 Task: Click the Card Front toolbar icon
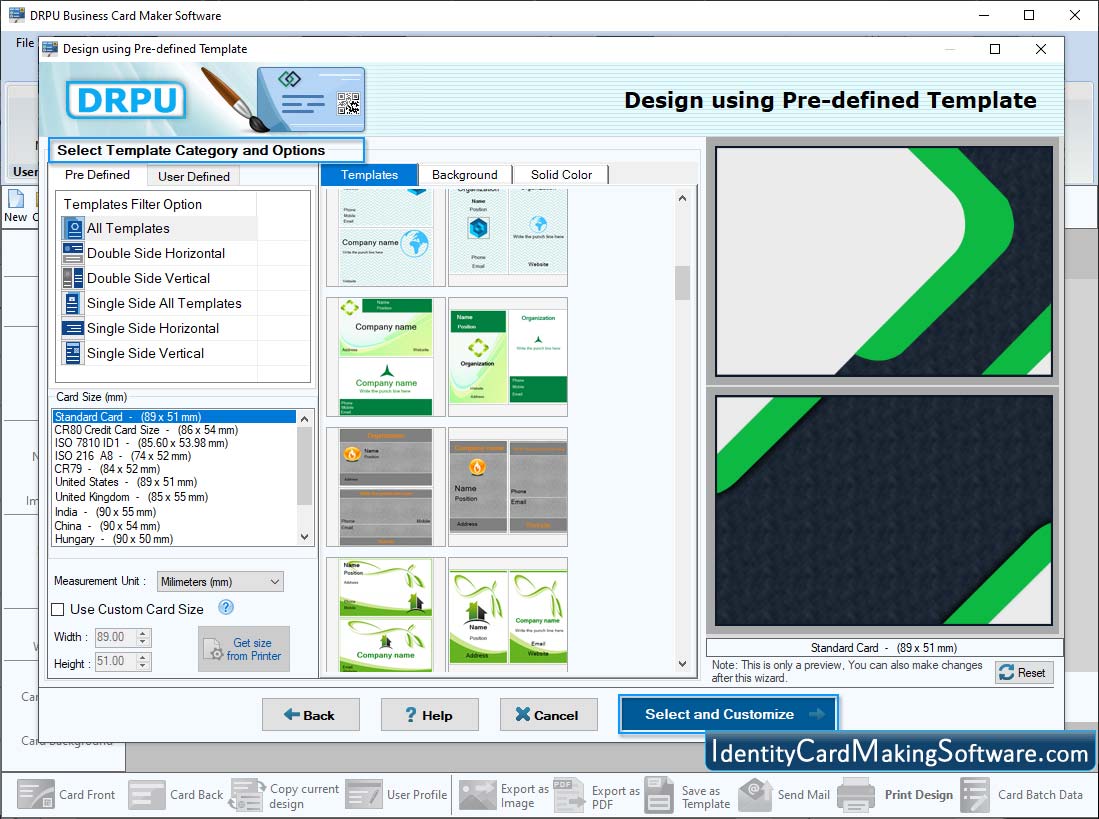click(x=36, y=794)
